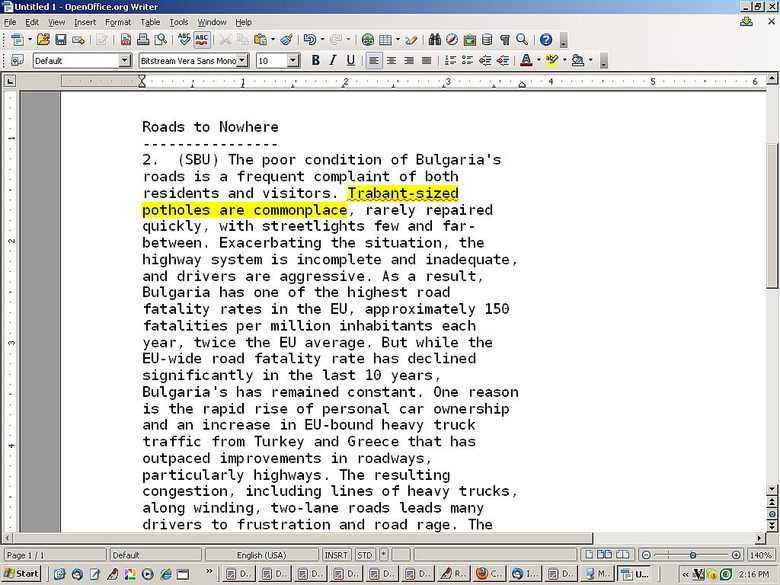Toggle AutoSpellcheck icon
The height and width of the screenshot is (585, 780).
201,40
